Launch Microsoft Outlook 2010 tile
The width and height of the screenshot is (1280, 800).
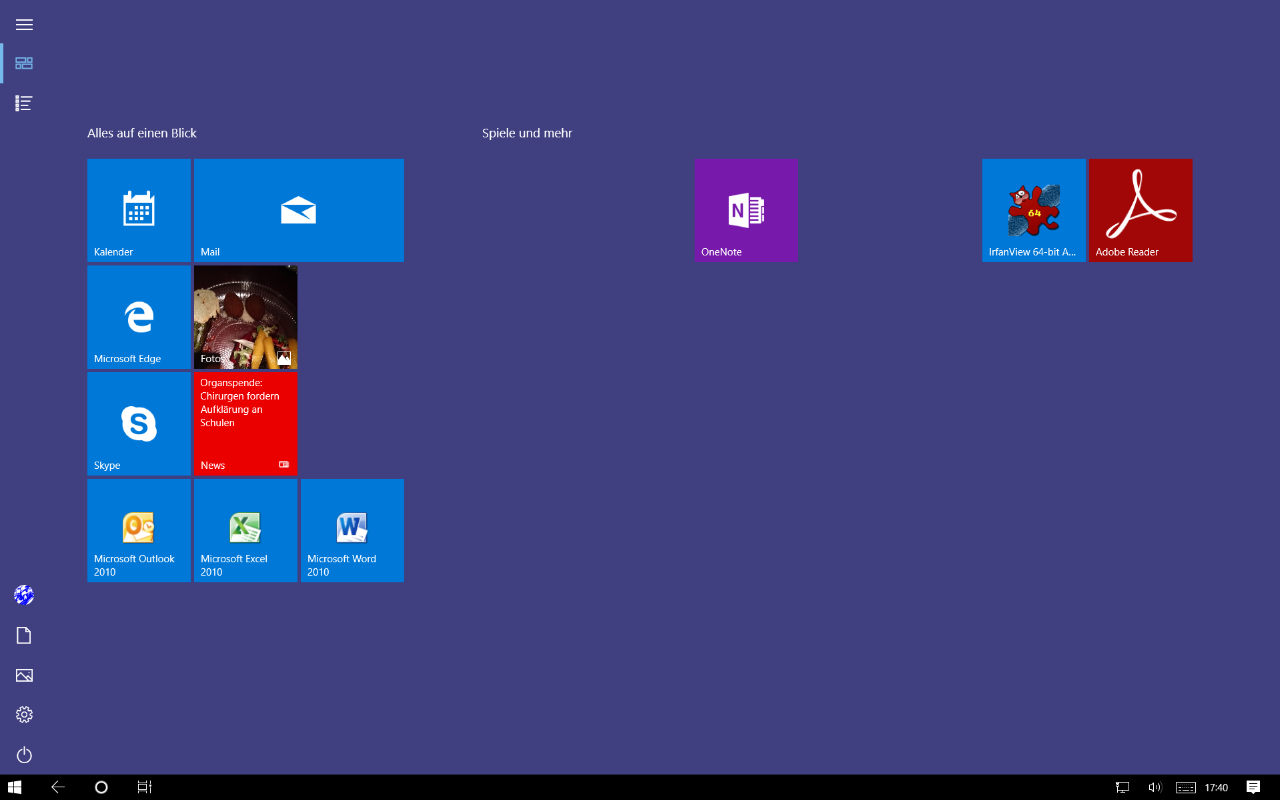coord(139,530)
